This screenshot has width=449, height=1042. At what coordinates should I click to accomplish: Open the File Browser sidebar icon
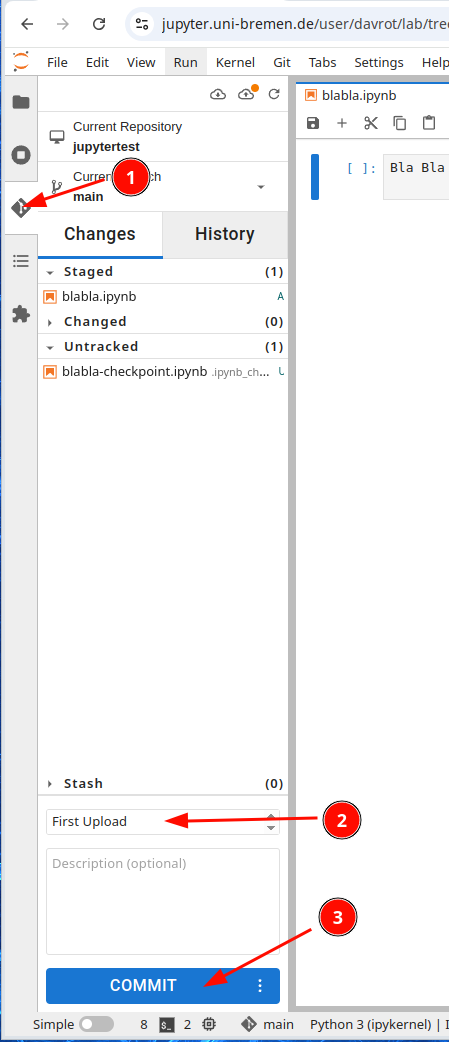pyautogui.click(x=21, y=102)
